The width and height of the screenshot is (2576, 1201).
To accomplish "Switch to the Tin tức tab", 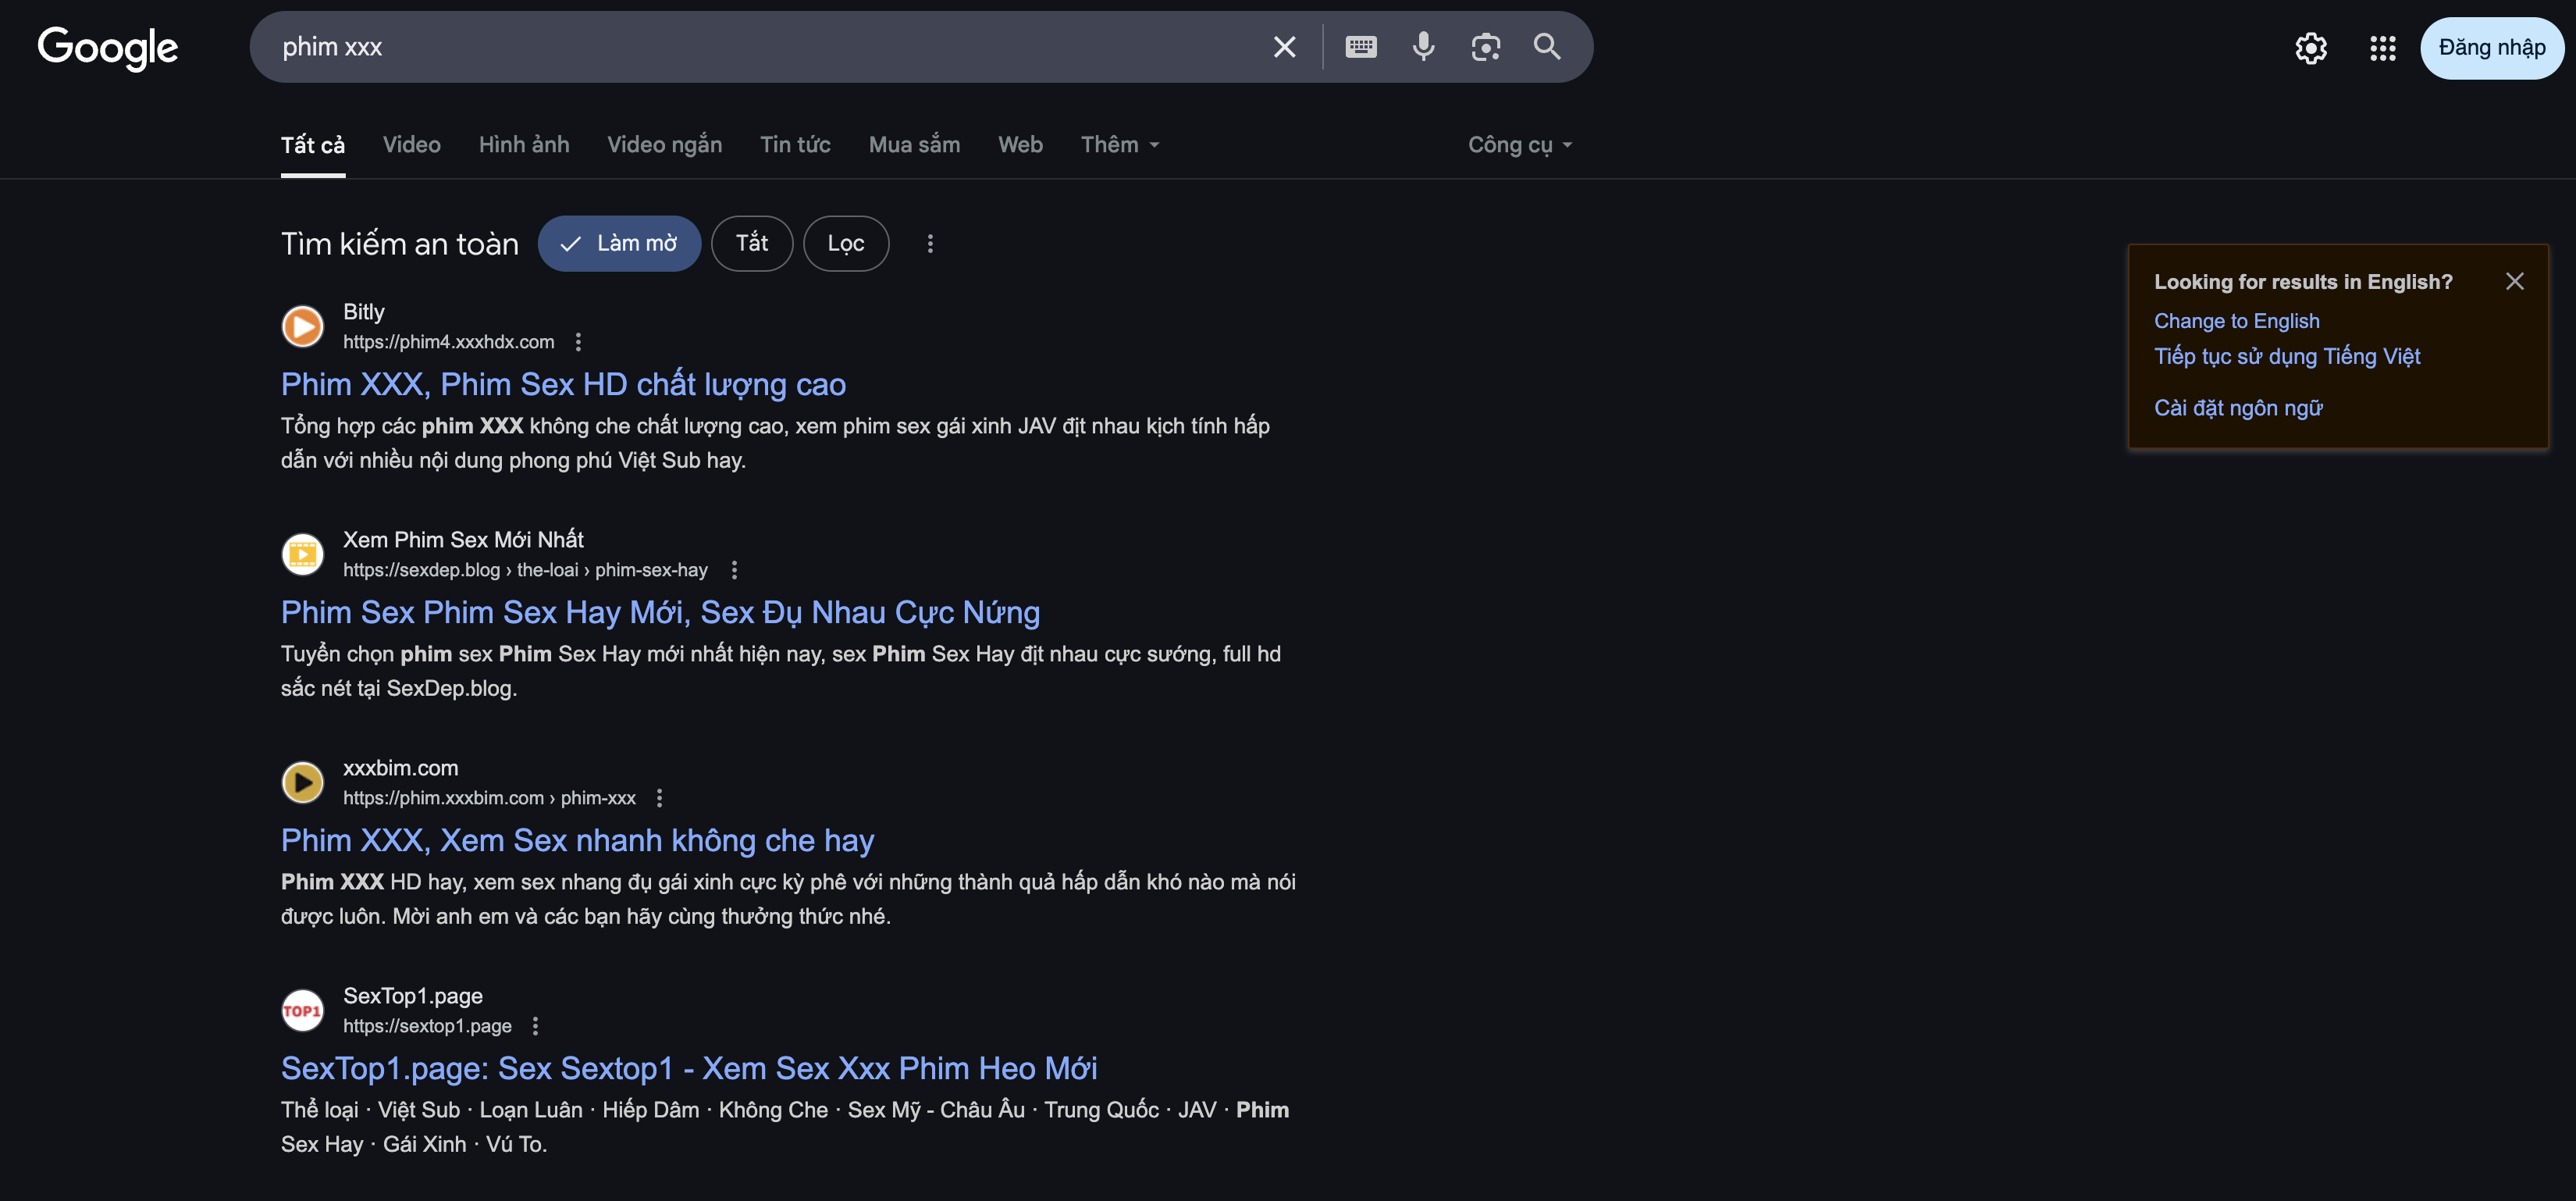I will coord(795,145).
